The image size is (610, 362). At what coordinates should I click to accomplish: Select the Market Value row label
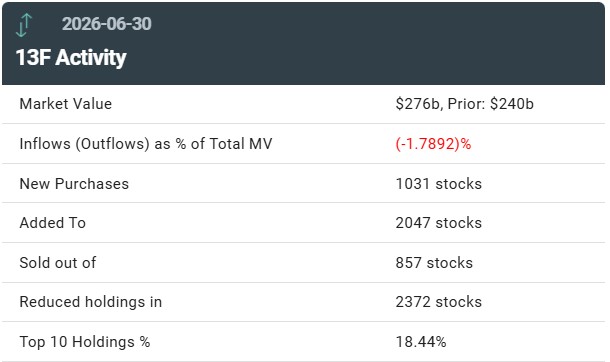coord(66,104)
